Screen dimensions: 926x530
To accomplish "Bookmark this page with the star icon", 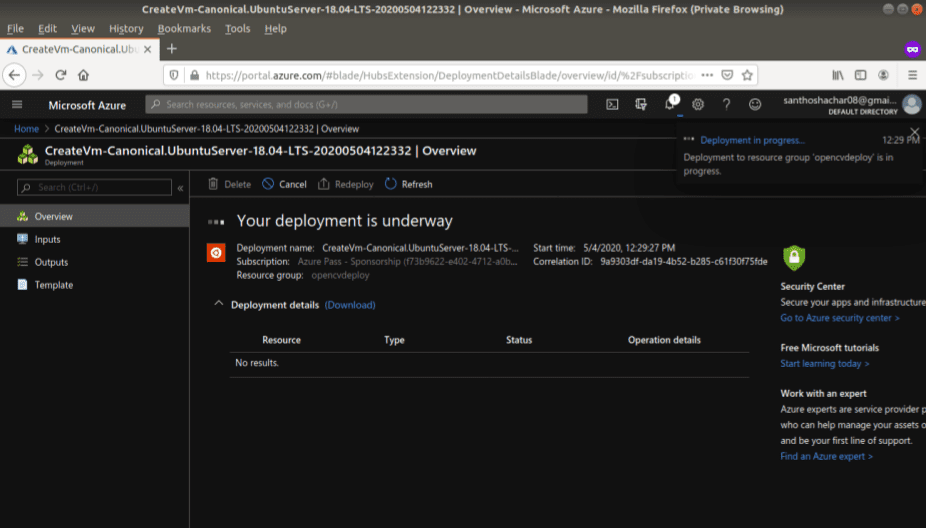I will tap(748, 75).
